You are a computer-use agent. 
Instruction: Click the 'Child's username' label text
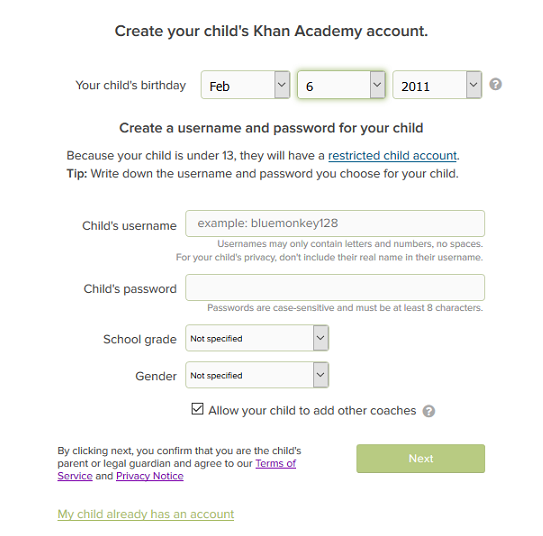(129, 226)
